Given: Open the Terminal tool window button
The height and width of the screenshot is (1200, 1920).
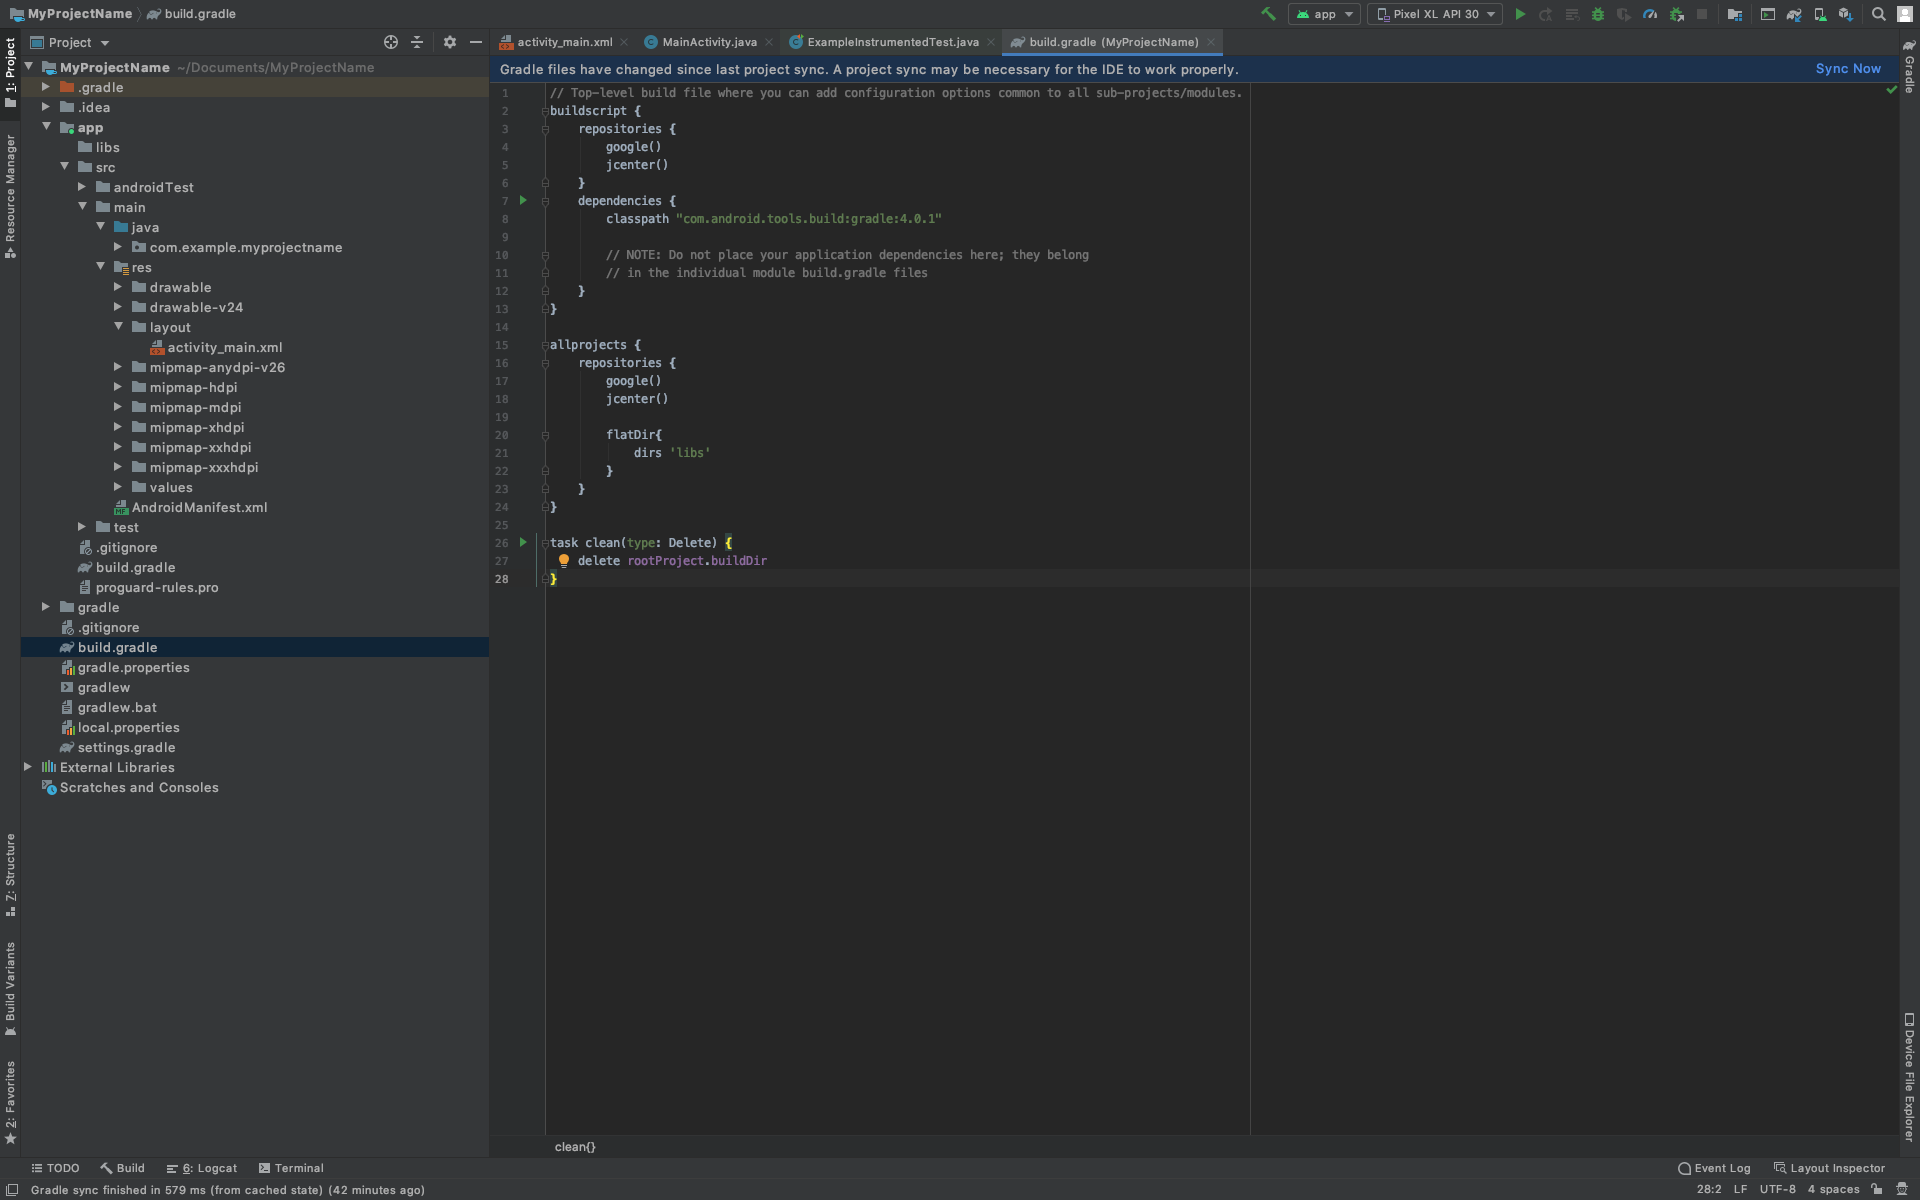Looking at the screenshot, I should coord(291,1168).
